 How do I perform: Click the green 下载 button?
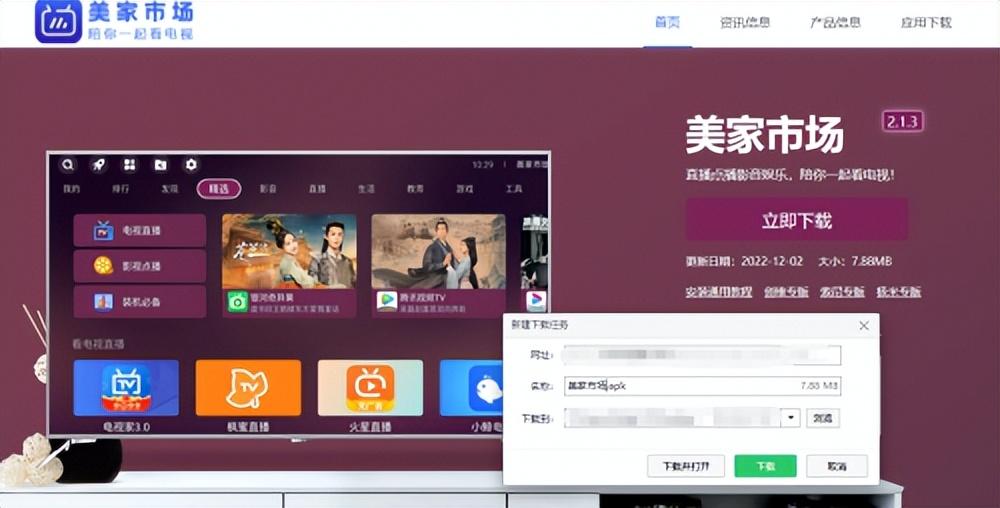(x=765, y=466)
